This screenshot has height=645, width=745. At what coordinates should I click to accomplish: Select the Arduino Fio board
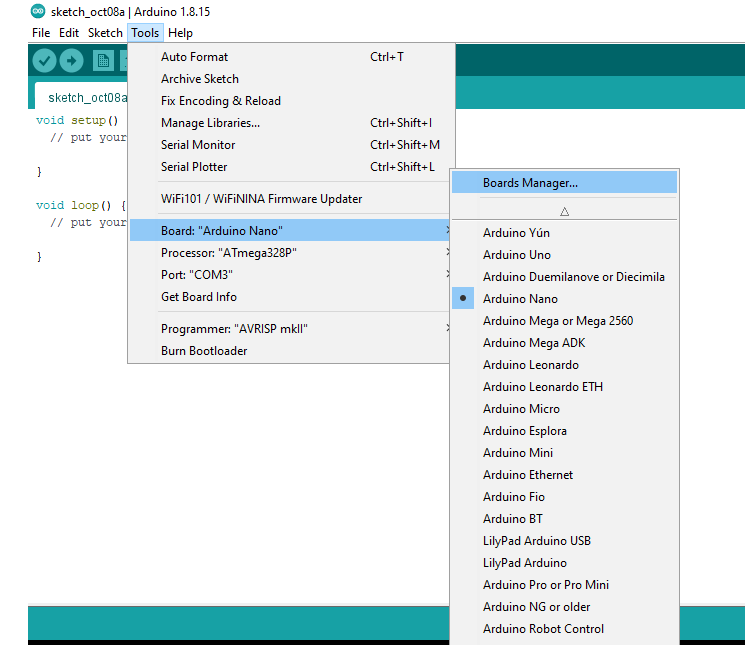click(564, 497)
